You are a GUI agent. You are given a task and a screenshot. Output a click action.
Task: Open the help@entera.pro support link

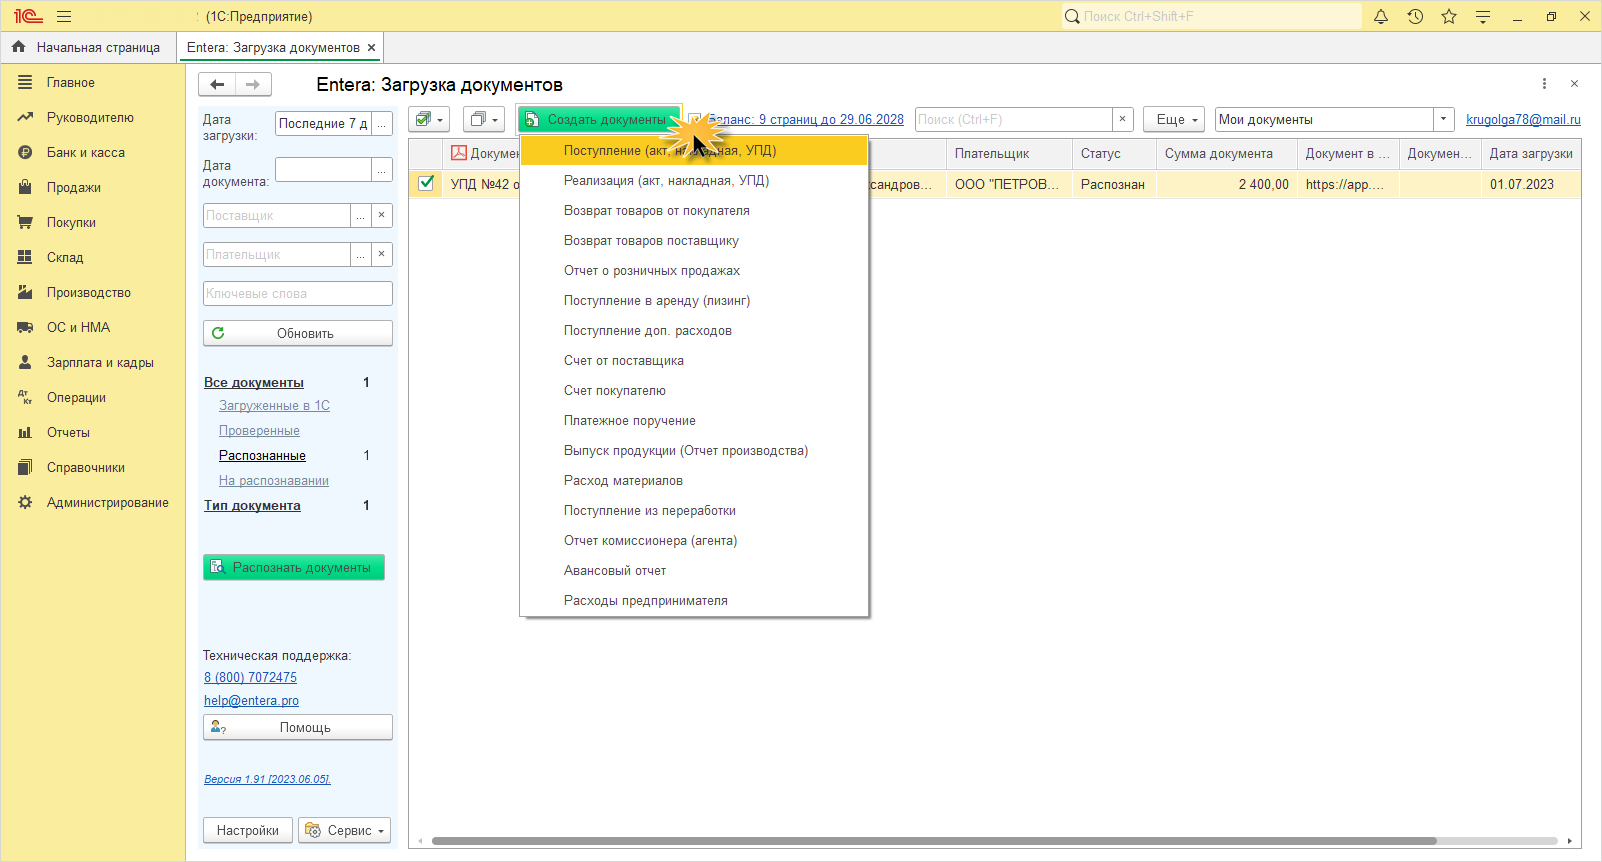click(251, 701)
